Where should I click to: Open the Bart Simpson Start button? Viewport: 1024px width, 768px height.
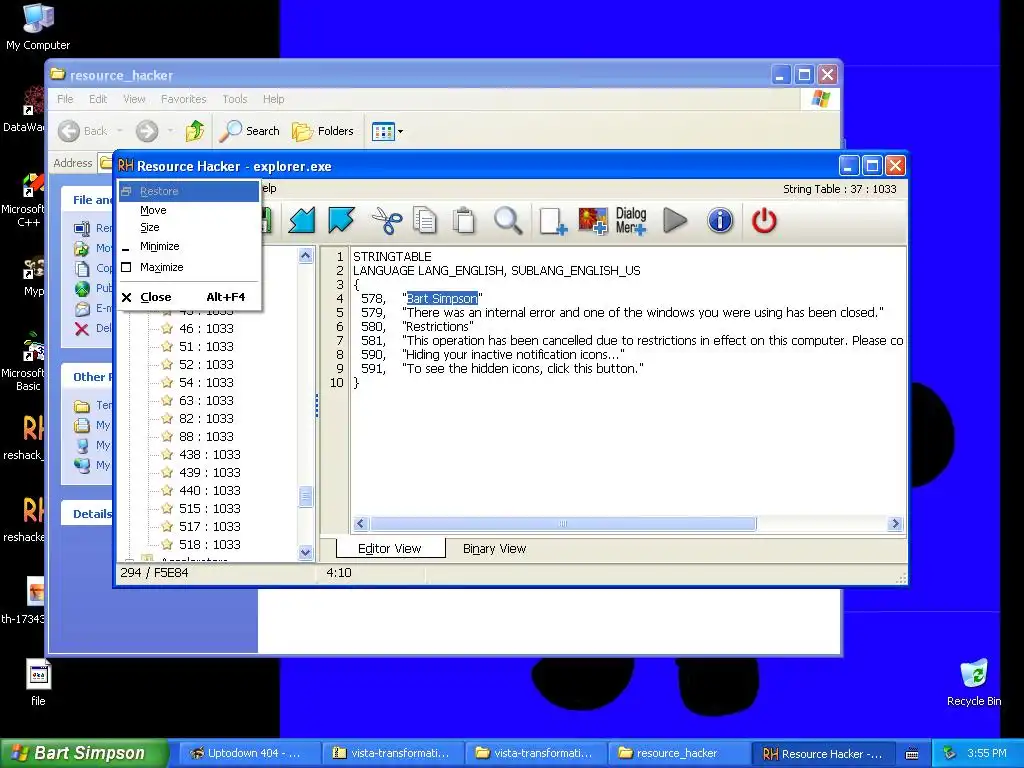click(x=84, y=753)
